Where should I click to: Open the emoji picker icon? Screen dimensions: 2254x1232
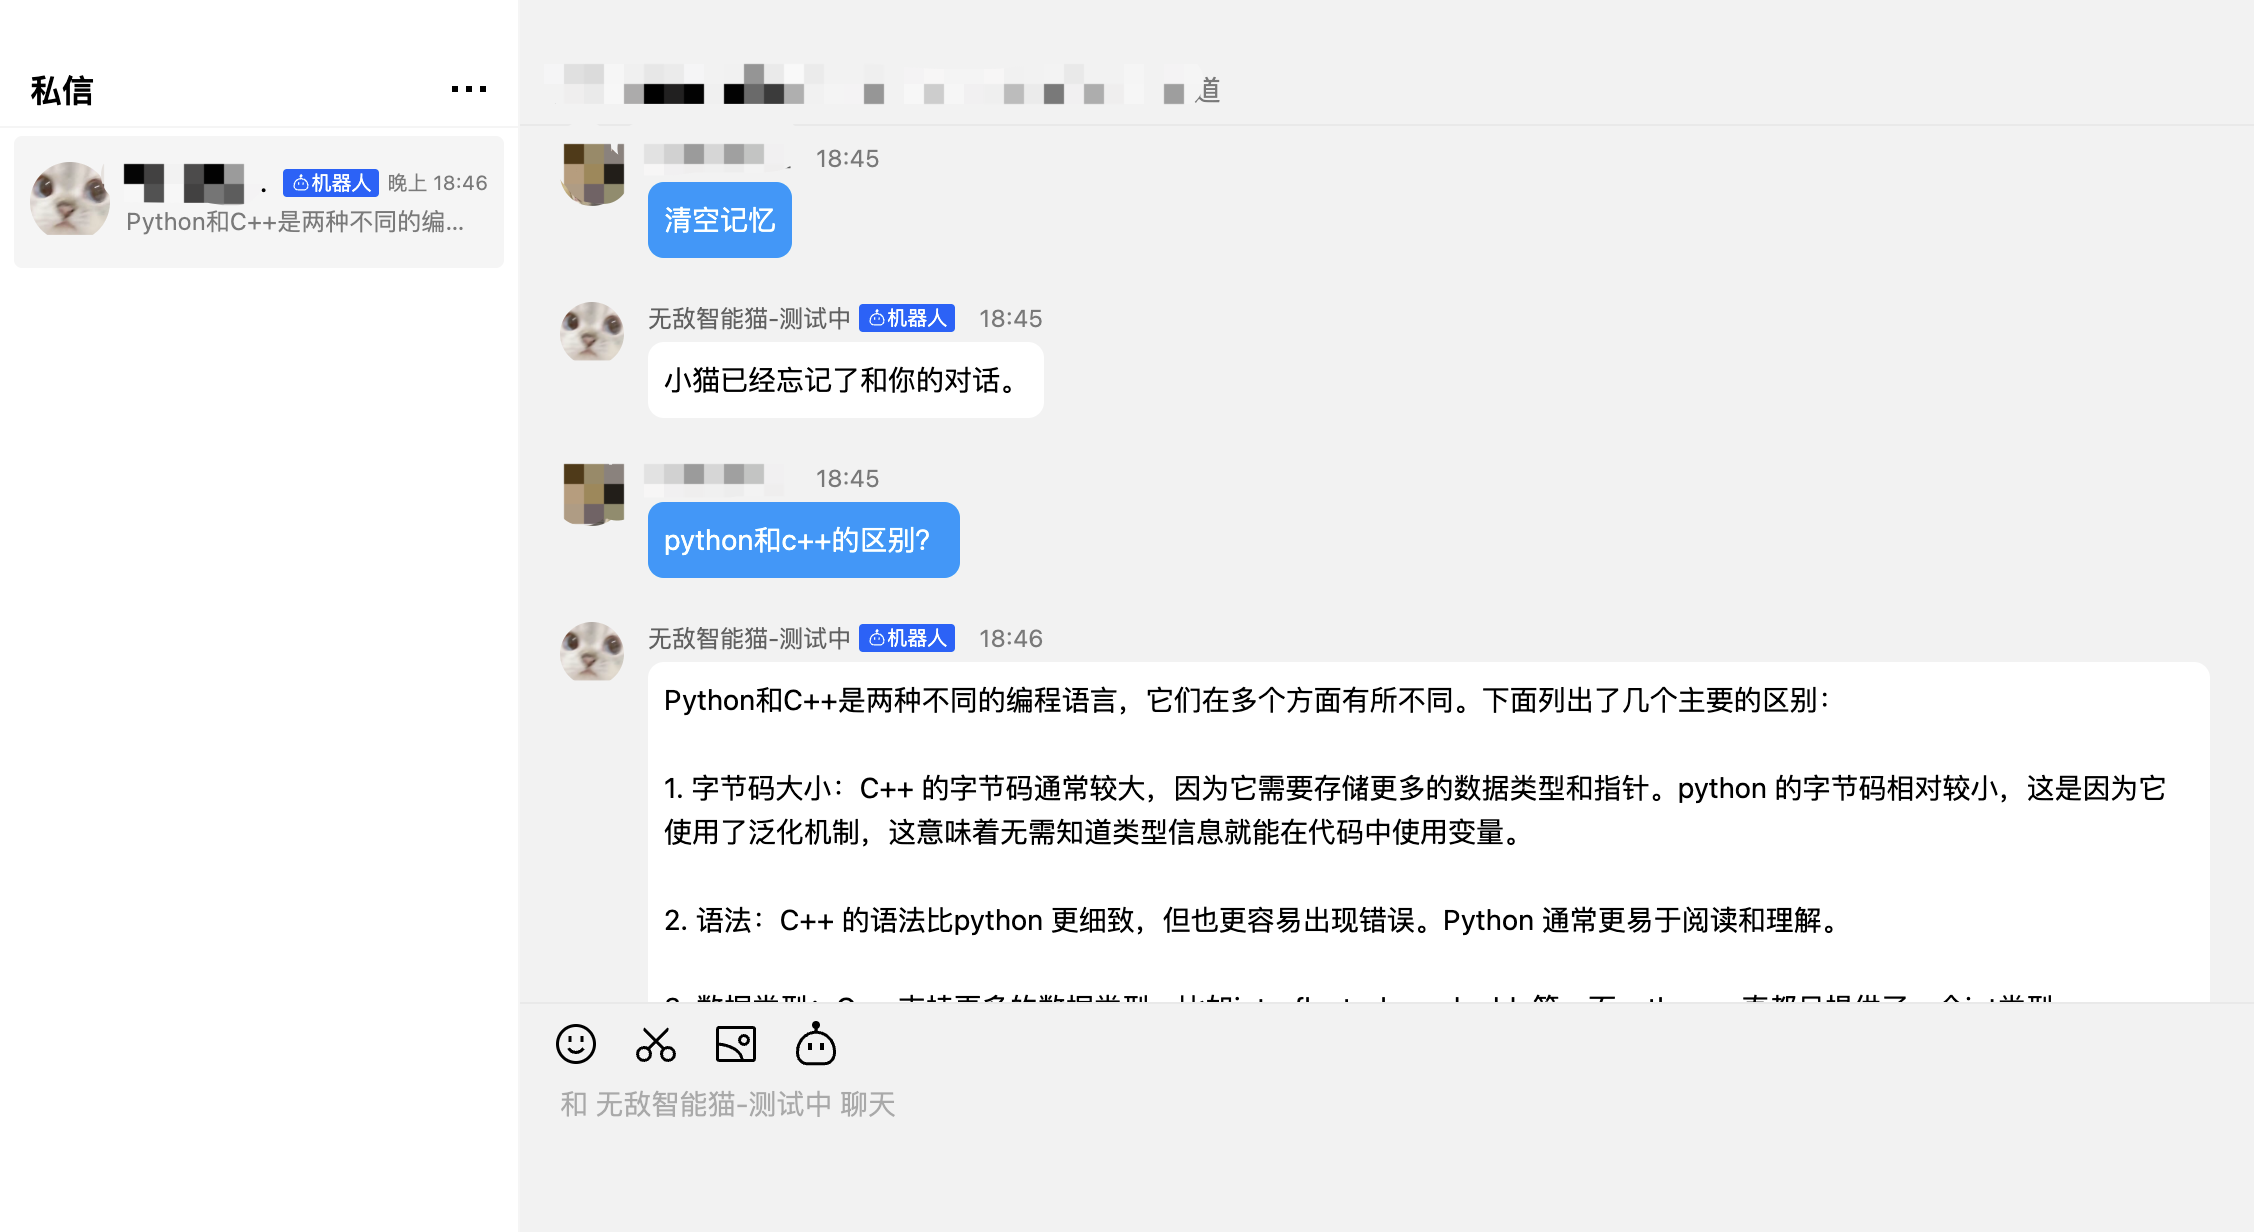pyautogui.click(x=576, y=1044)
